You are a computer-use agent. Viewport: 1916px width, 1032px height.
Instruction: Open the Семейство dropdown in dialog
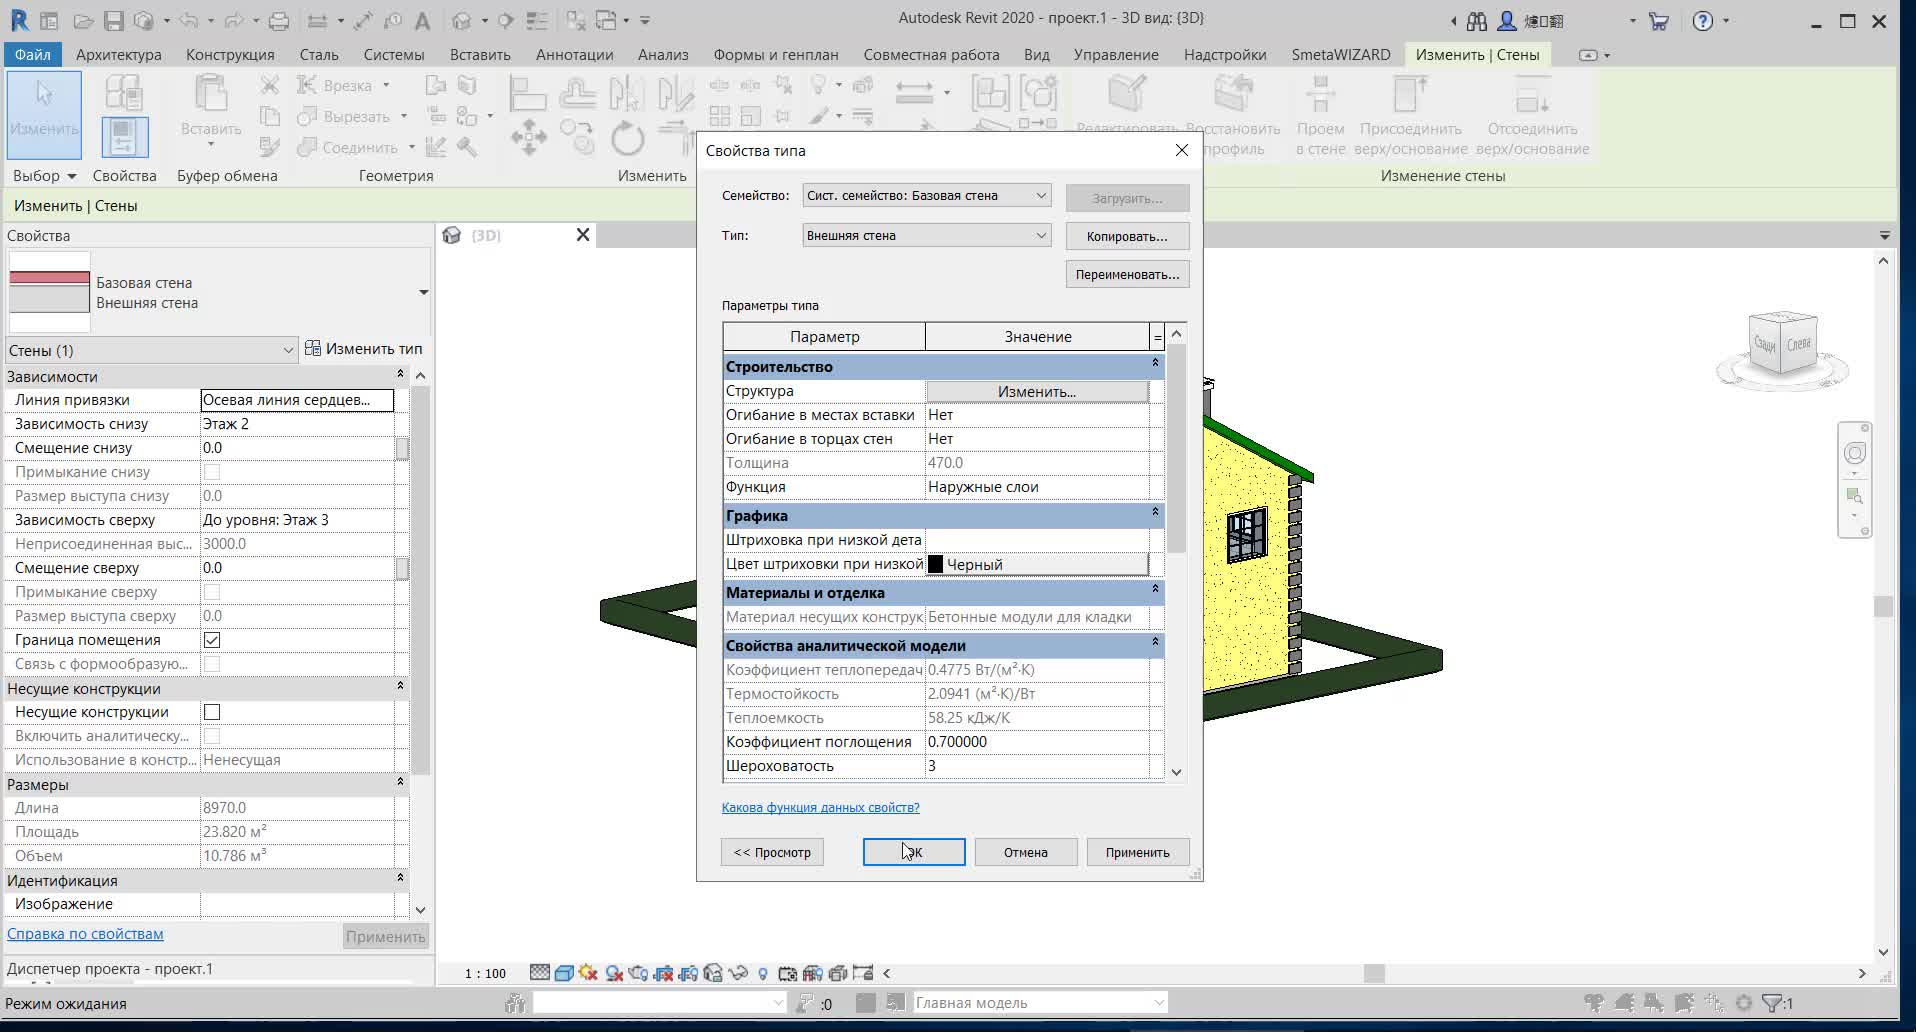click(926, 196)
